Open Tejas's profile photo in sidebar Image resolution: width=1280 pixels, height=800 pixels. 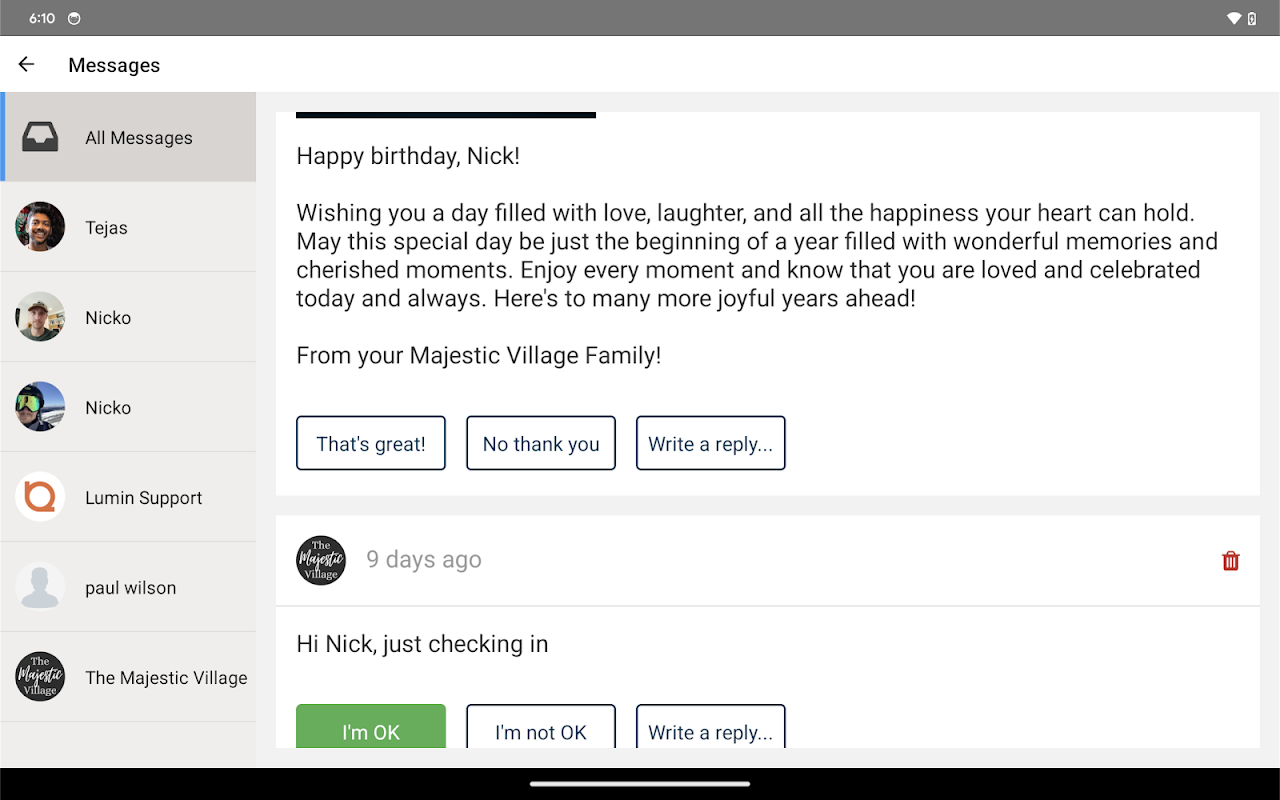(40, 227)
